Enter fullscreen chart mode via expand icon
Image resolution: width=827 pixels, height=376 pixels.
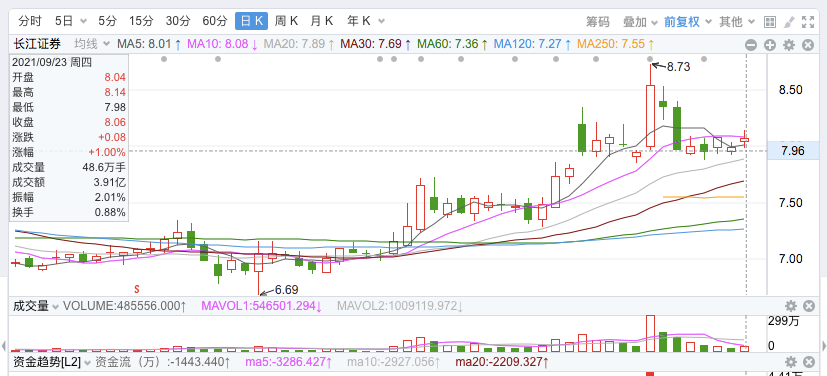807,22
